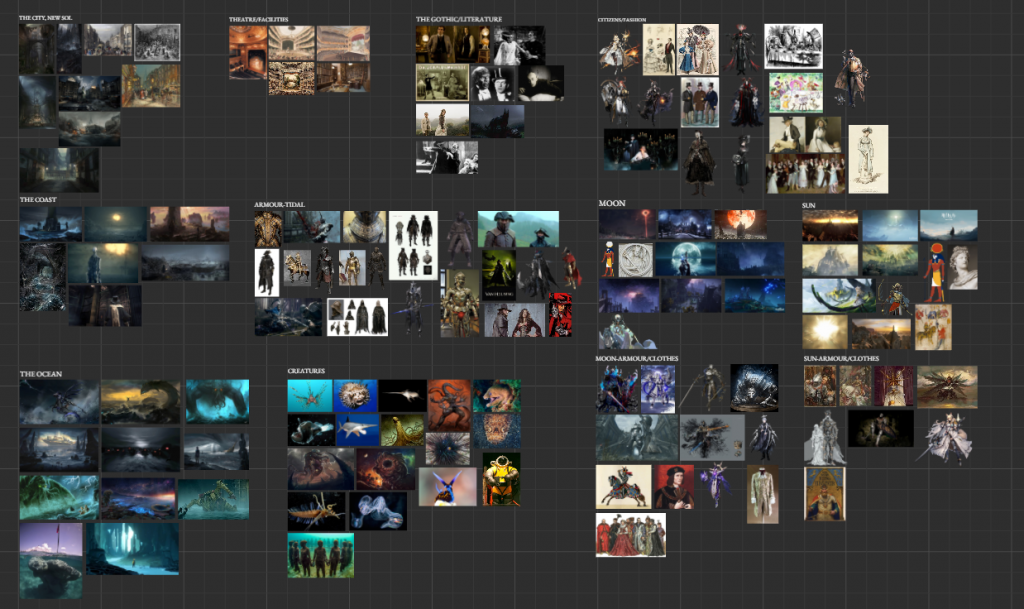The image size is (1024, 609).
Task: Select the sepia sketch of woman in hat
Action: [x=868, y=159]
